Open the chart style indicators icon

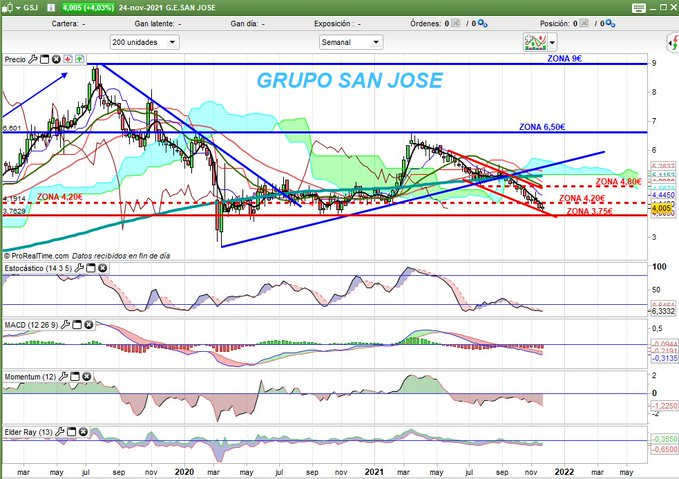pyautogui.click(x=535, y=42)
